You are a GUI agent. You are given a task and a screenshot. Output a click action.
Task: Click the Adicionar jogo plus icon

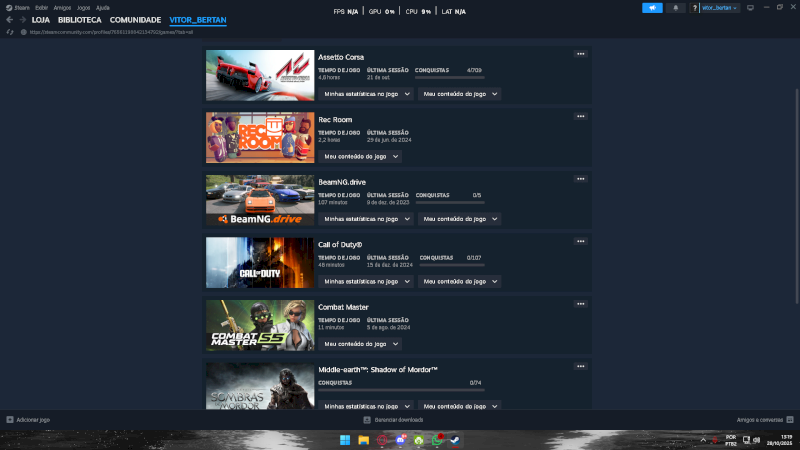(x=10, y=419)
